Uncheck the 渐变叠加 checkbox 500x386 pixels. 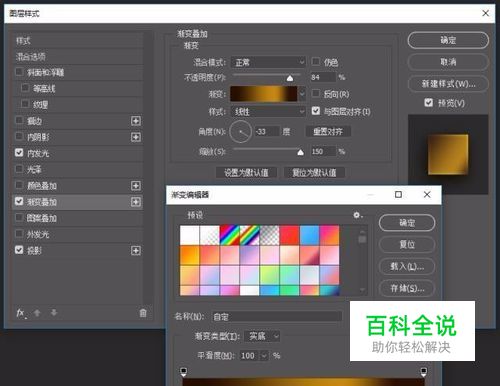(x=19, y=201)
